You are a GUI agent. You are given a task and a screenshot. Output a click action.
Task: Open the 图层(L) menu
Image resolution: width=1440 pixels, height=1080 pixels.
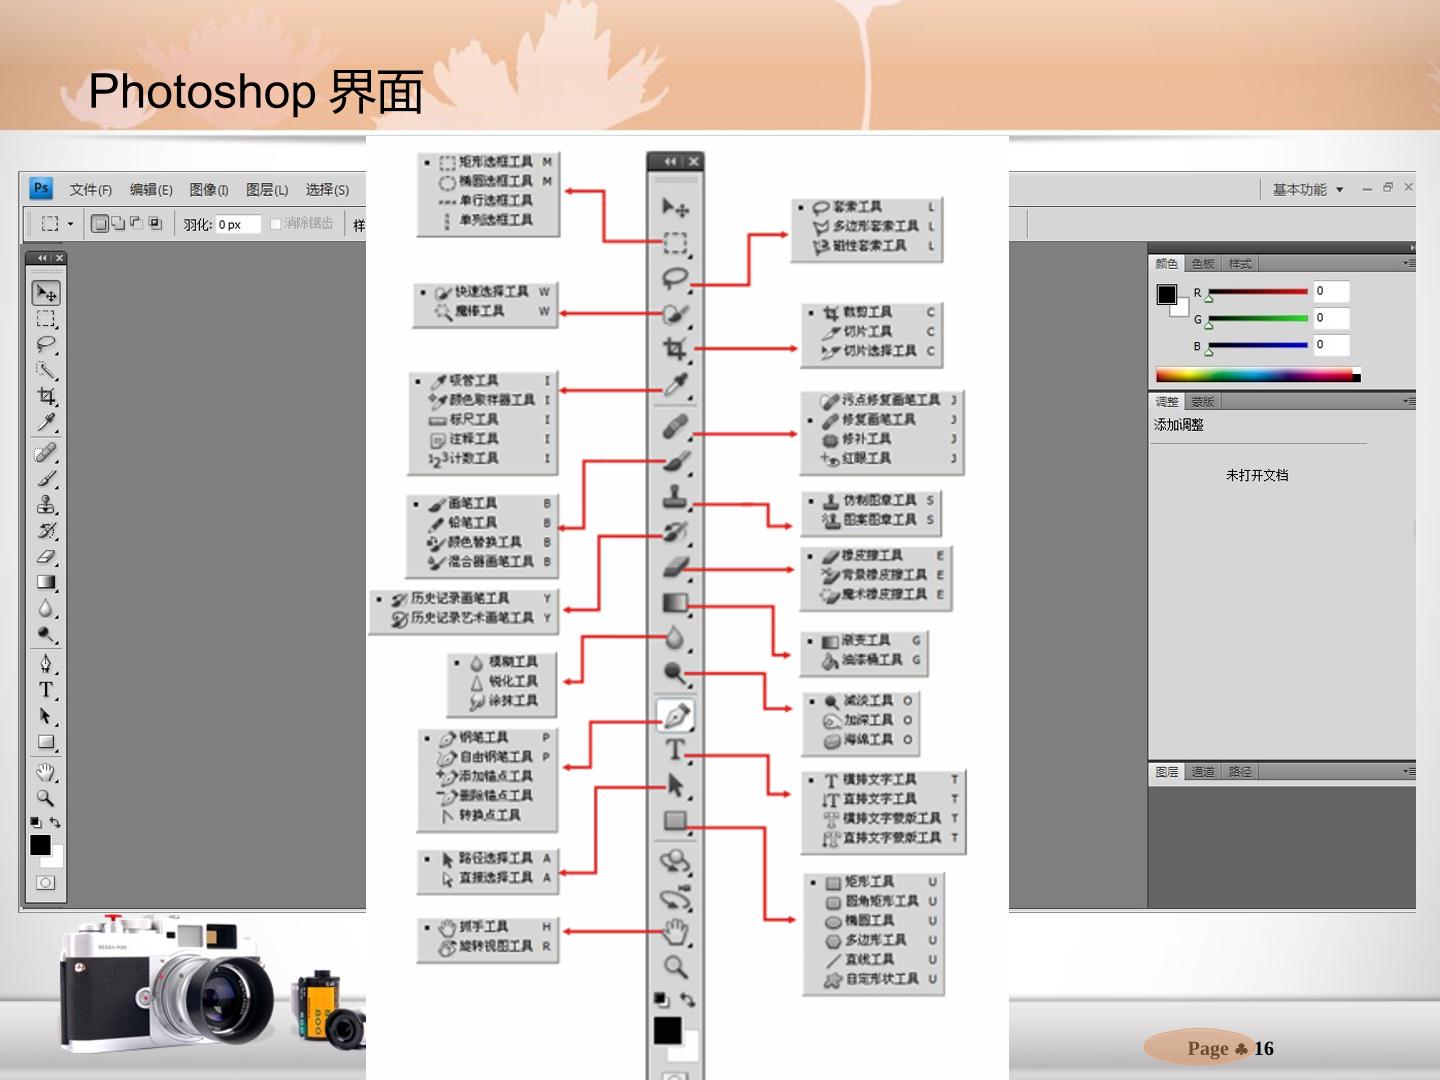266,189
